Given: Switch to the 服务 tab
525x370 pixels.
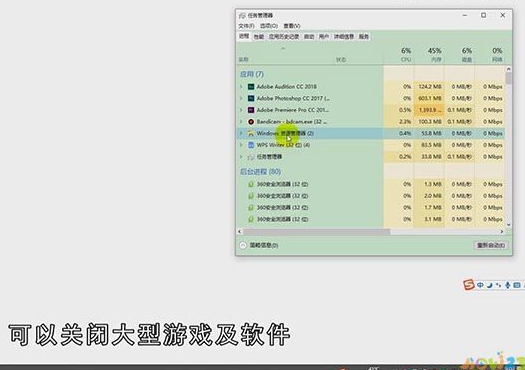Looking at the screenshot, I should [364, 37].
